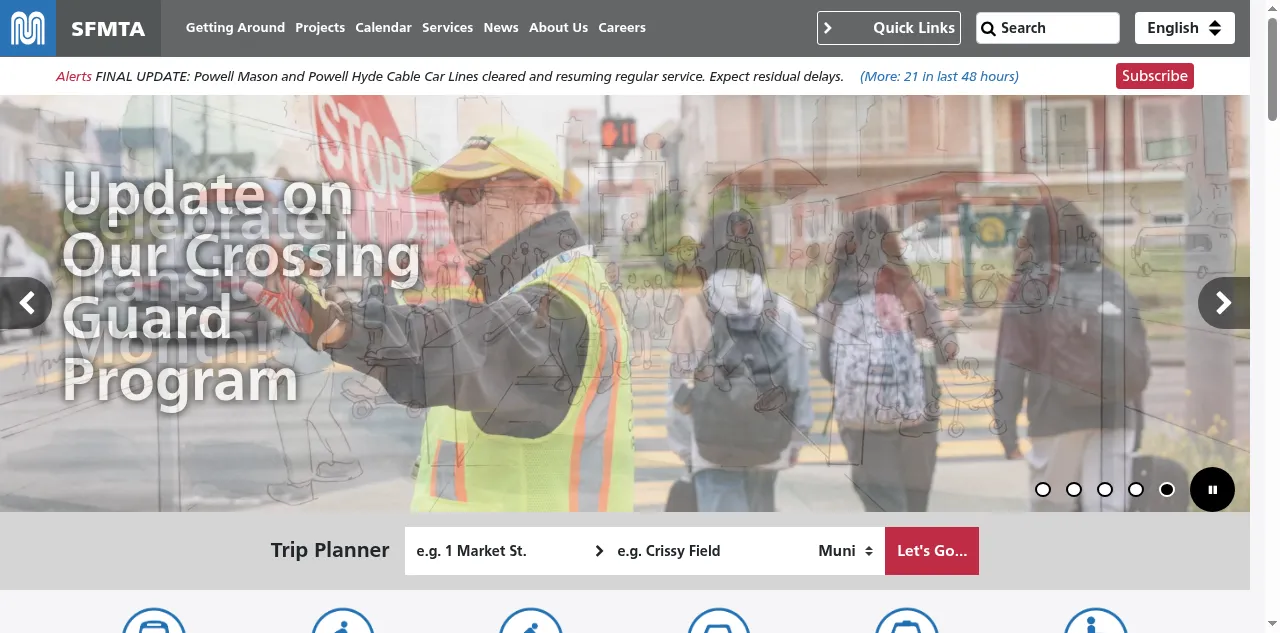The height and width of the screenshot is (633, 1280).
Task: View more alerts from last 48 hours
Action: coord(939,76)
